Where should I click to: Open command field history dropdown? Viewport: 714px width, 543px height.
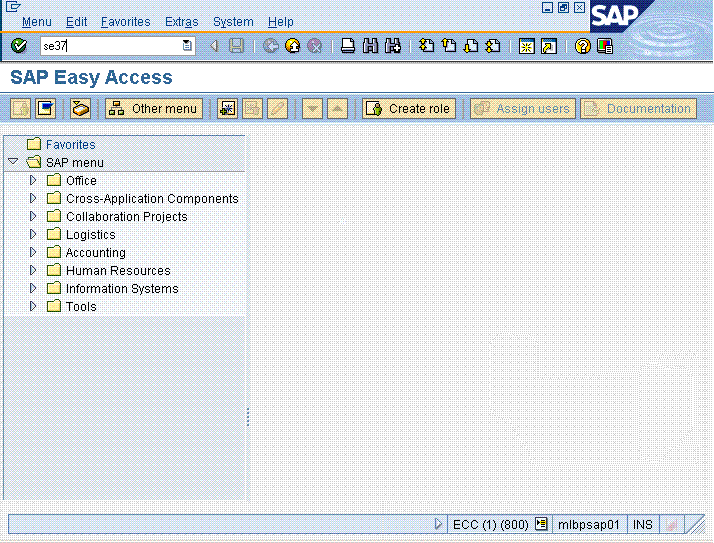(187, 45)
